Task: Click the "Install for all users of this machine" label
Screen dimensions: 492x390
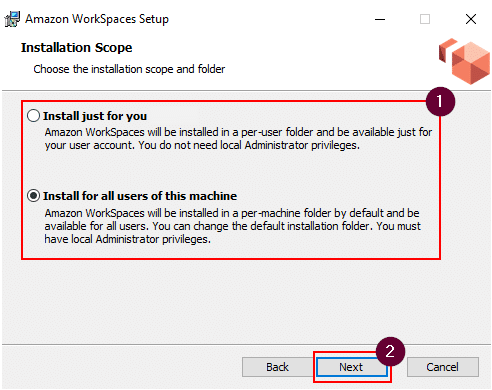Action: click(140, 196)
